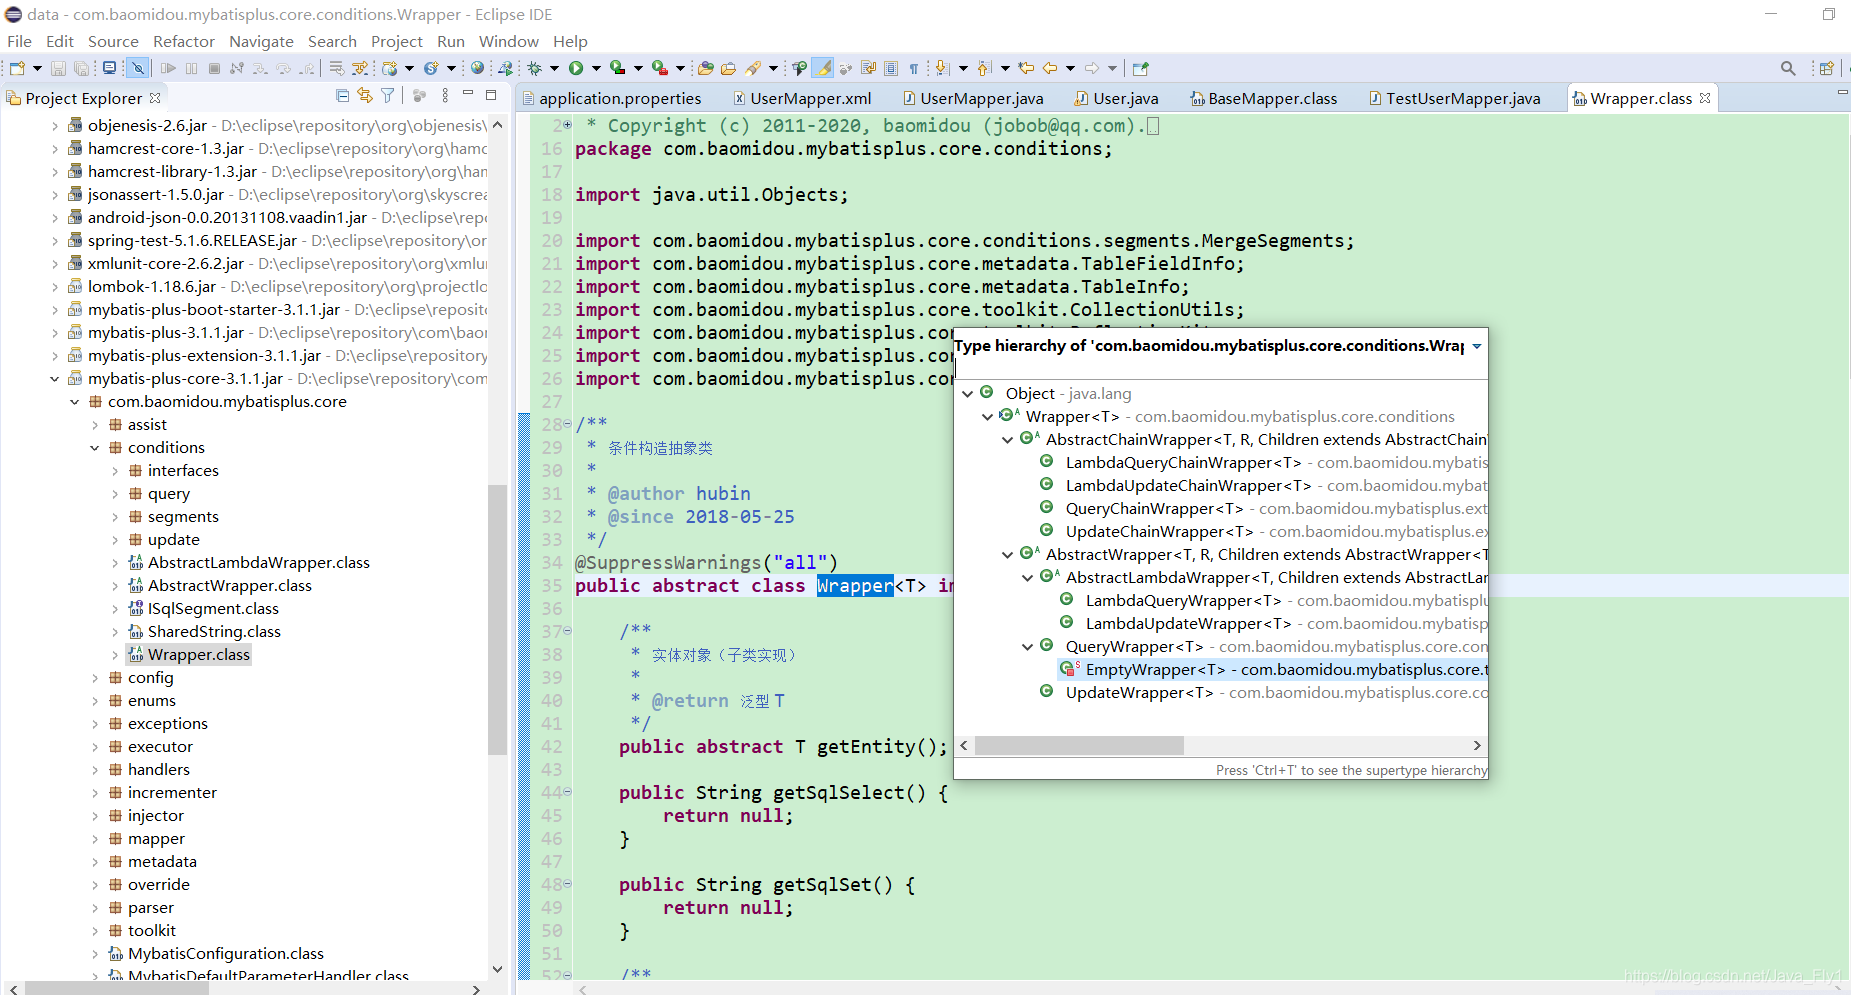This screenshot has width=1851, height=995.
Task: Open the Debug button dropdown arrow
Action: point(554,68)
